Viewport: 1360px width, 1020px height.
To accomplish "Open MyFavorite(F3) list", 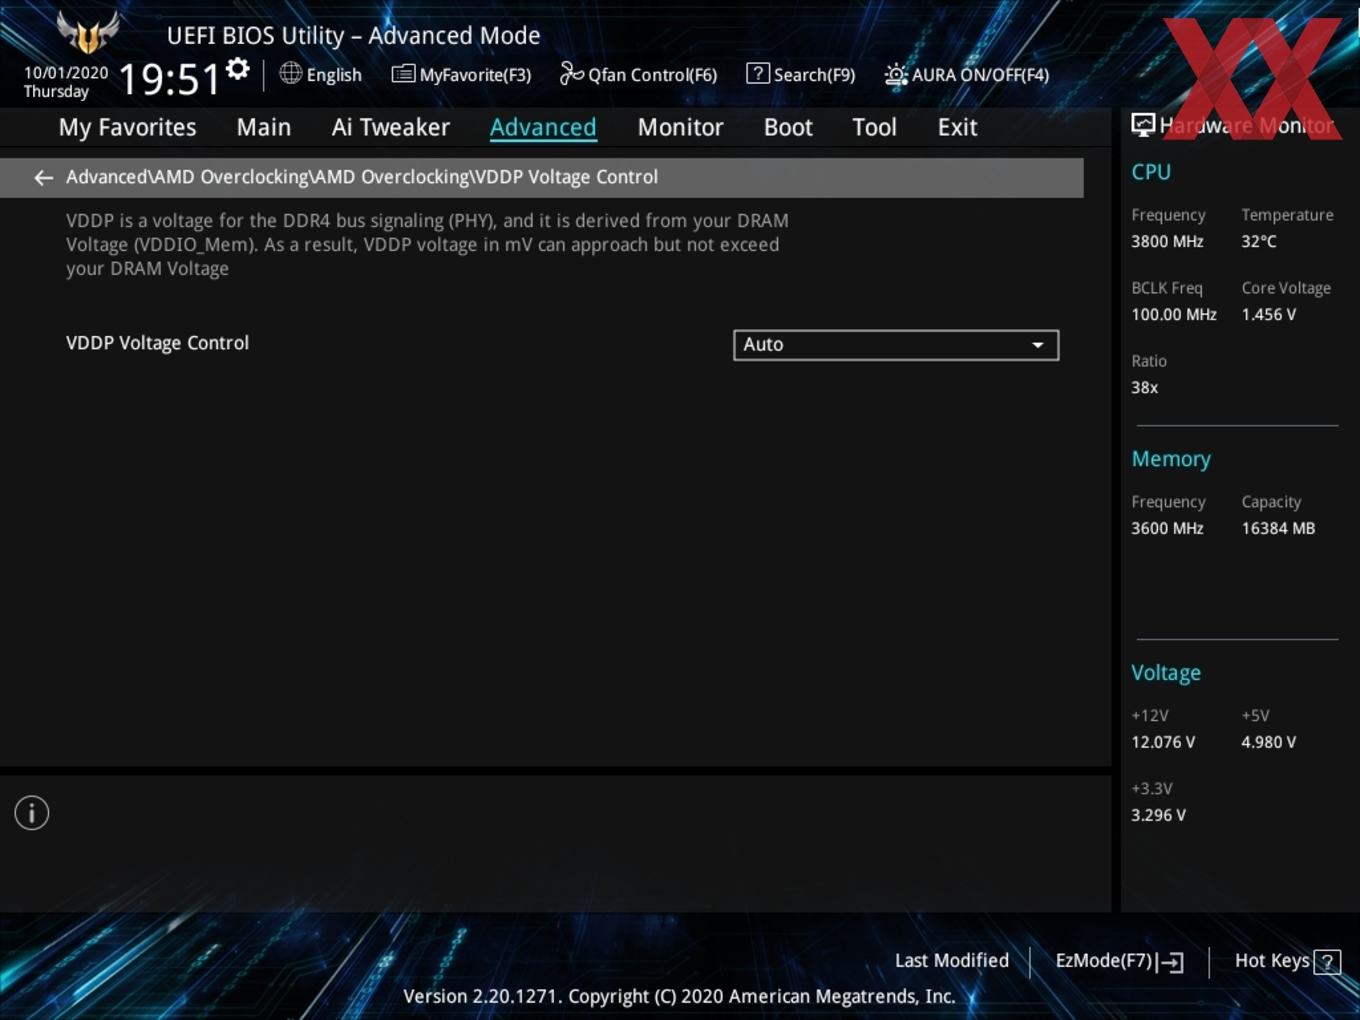I will [461, 74].
